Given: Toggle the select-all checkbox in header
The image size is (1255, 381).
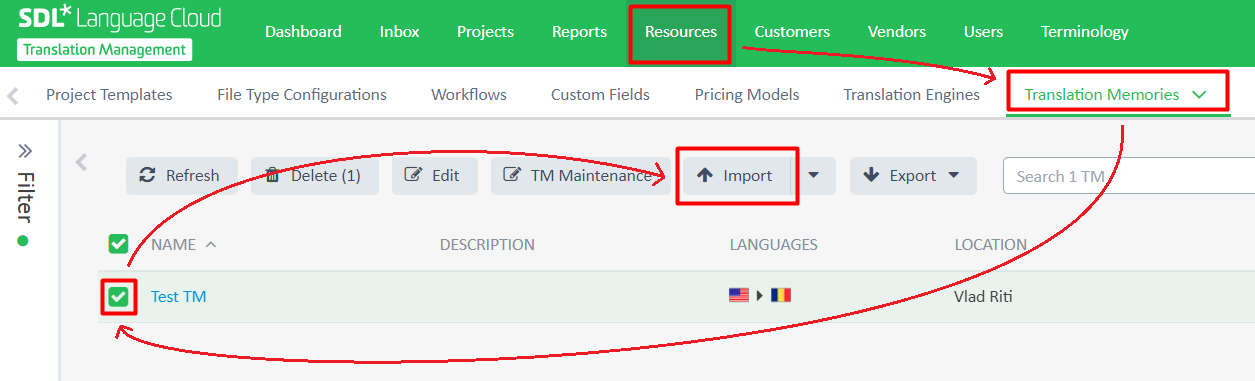Looking at the screenshot, I should click(x=118, y=244).
